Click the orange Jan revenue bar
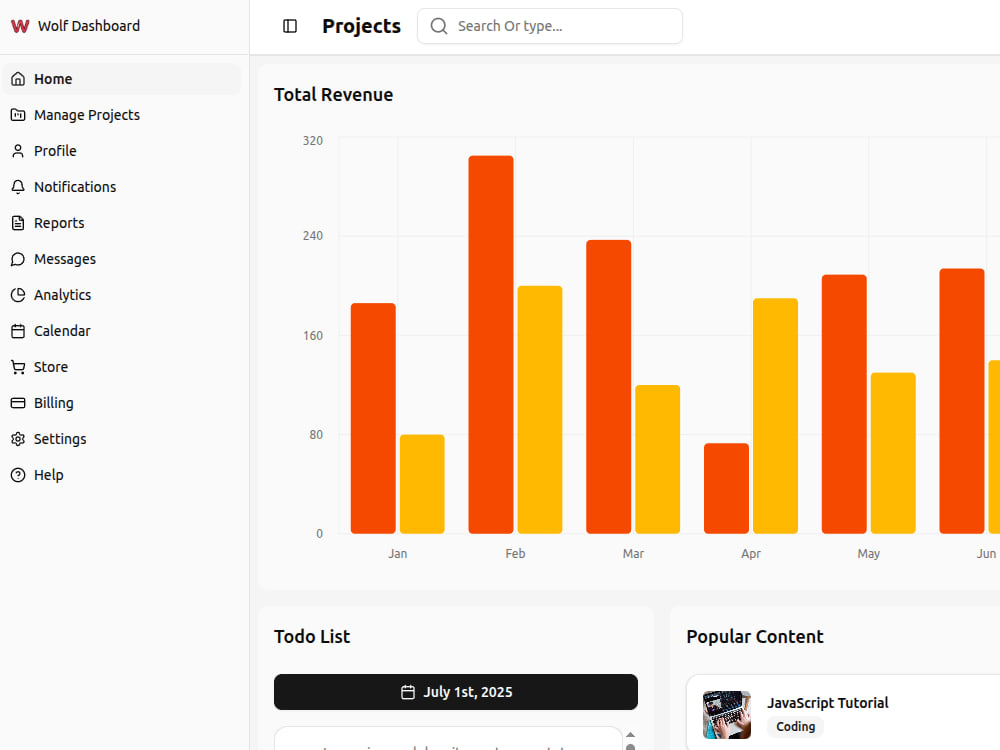1000x750 pixels. pos(373,418)
